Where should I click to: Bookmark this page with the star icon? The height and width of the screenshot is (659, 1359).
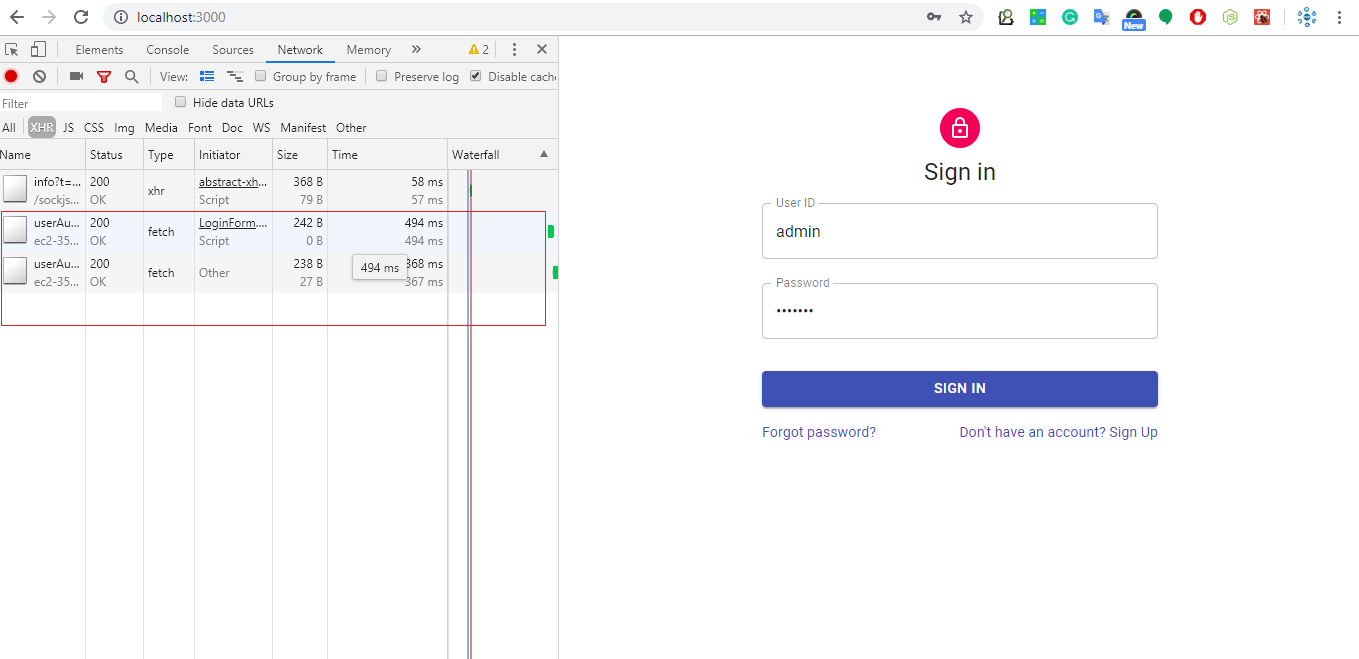pyautogui.click(x=965, y=17)
